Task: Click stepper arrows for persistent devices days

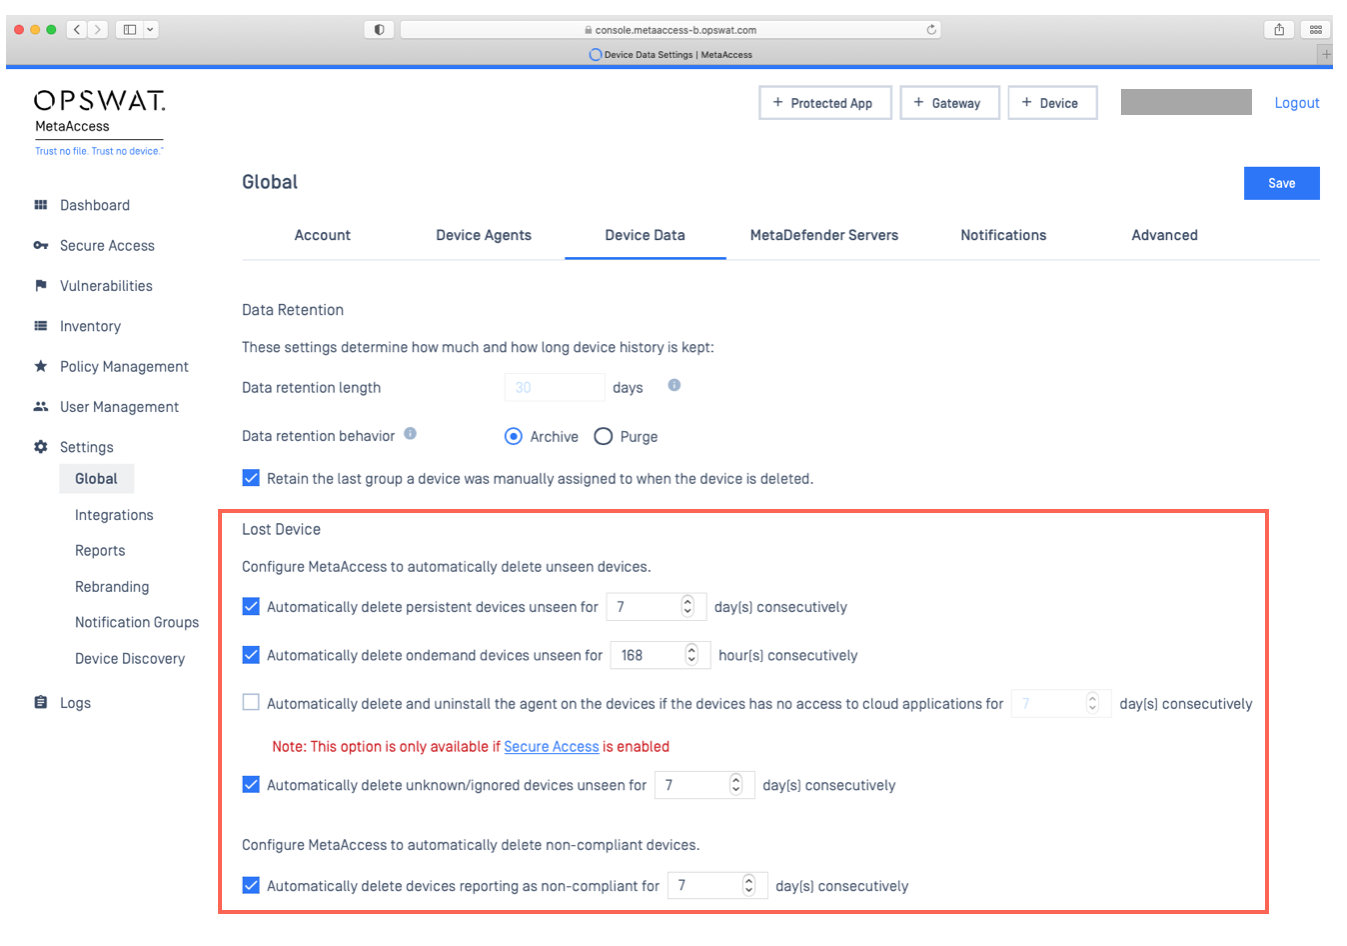Action: (687, 606)
